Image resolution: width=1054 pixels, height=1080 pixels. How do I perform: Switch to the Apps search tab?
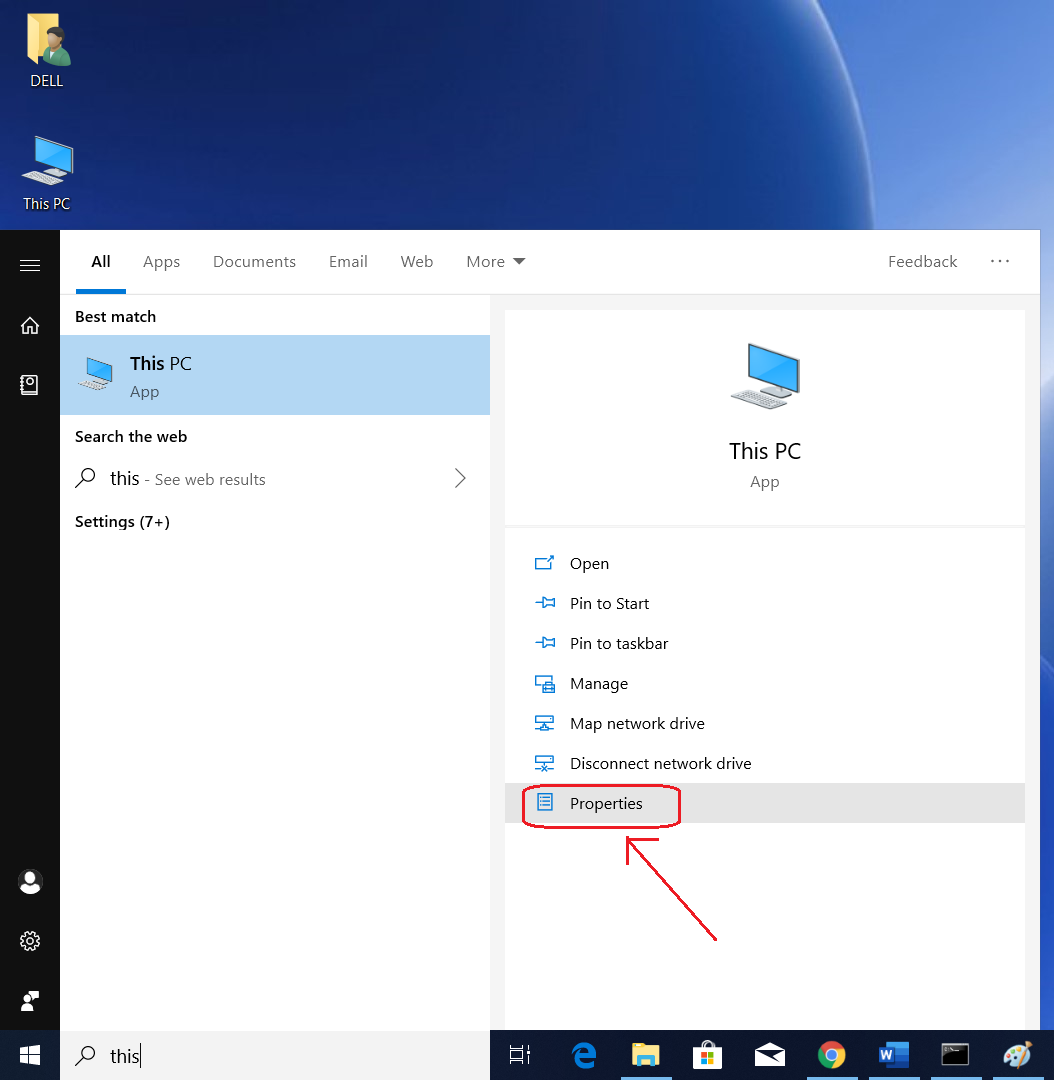(x=161, y=261)
